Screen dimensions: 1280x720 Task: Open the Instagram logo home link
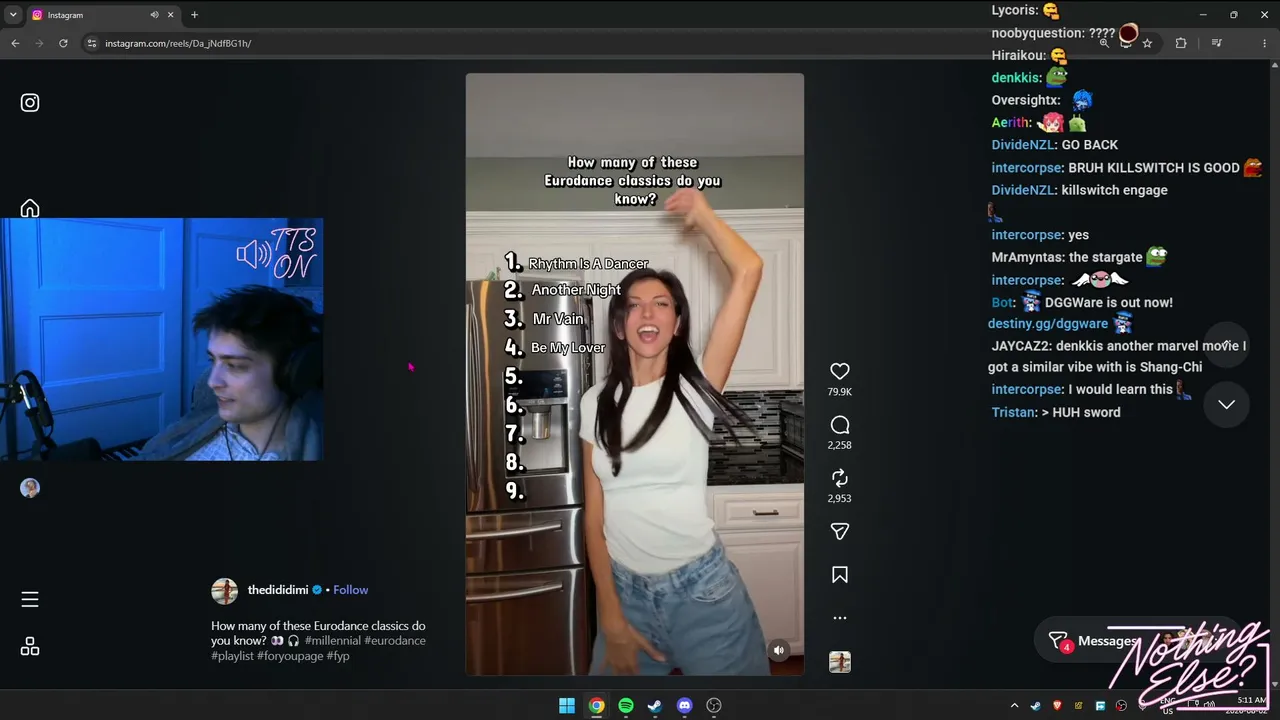point(30,102)
